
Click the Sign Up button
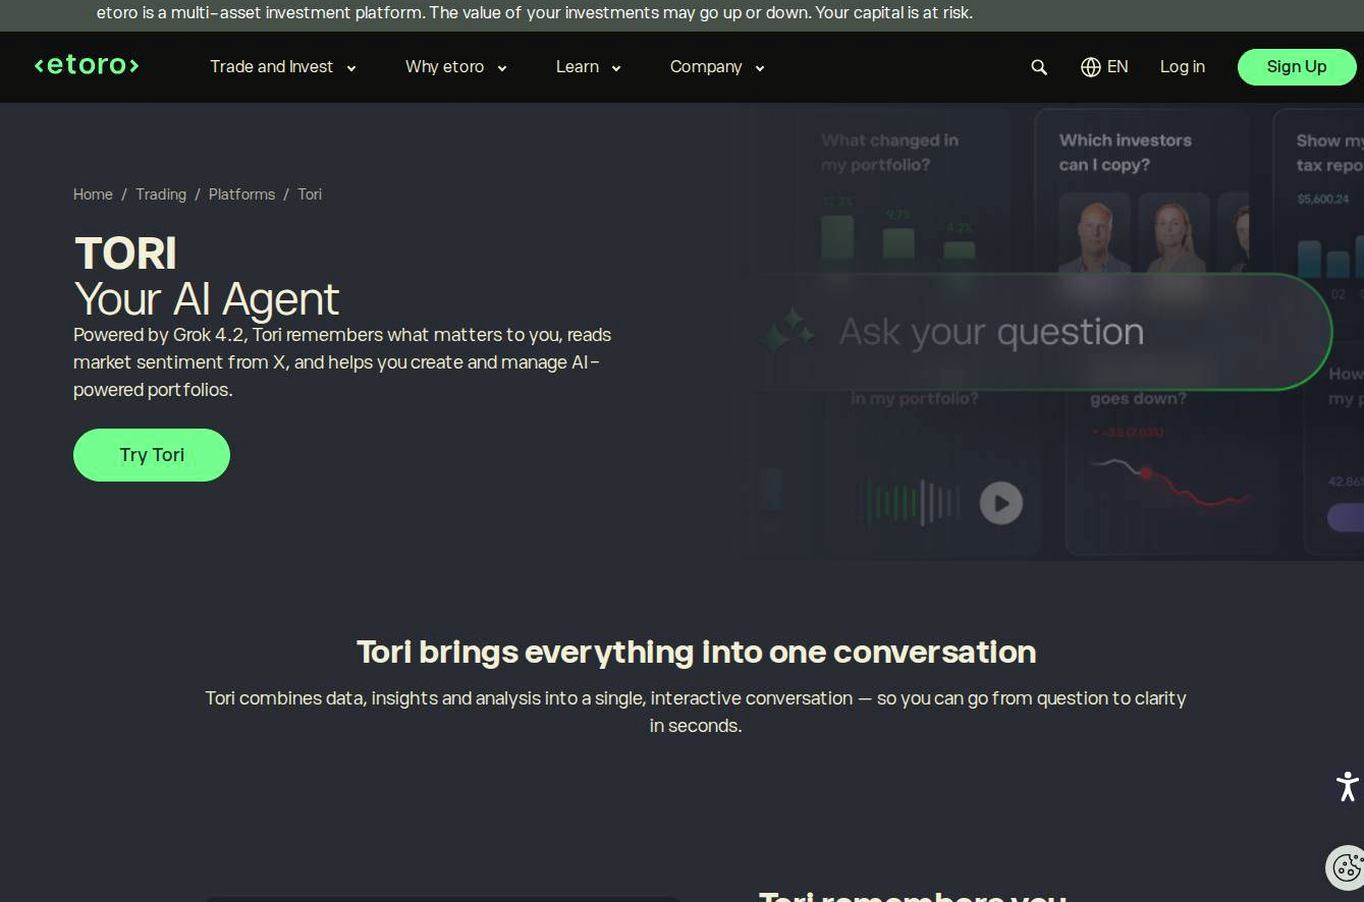pyautogui.click(x=1296, y=67)
